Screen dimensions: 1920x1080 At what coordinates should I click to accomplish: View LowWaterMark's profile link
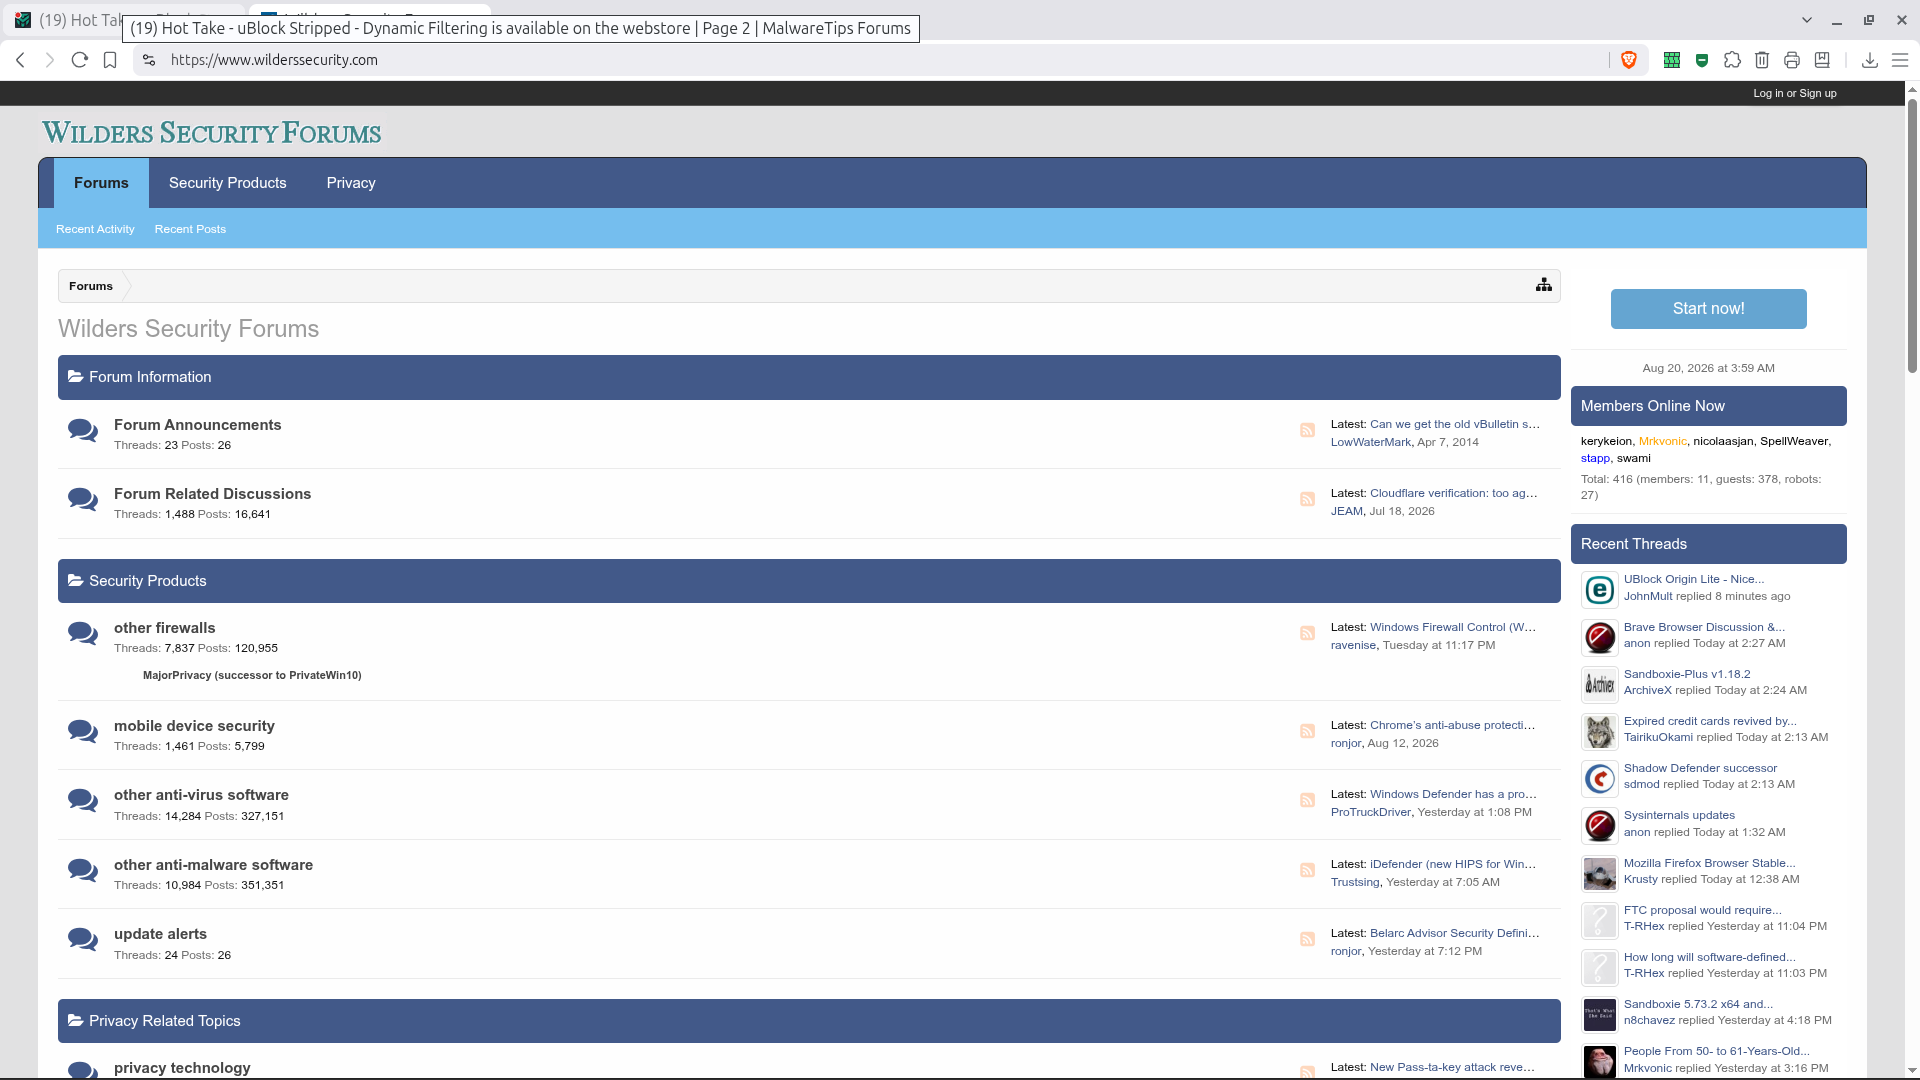pos(1371,442)
